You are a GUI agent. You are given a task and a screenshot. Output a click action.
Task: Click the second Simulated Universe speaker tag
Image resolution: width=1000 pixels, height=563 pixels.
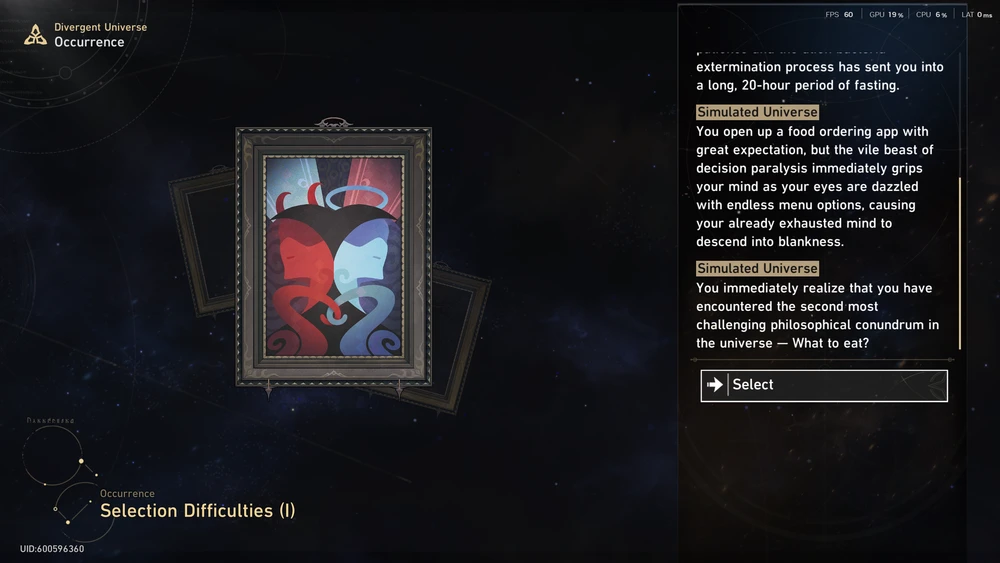pos(757,268)
